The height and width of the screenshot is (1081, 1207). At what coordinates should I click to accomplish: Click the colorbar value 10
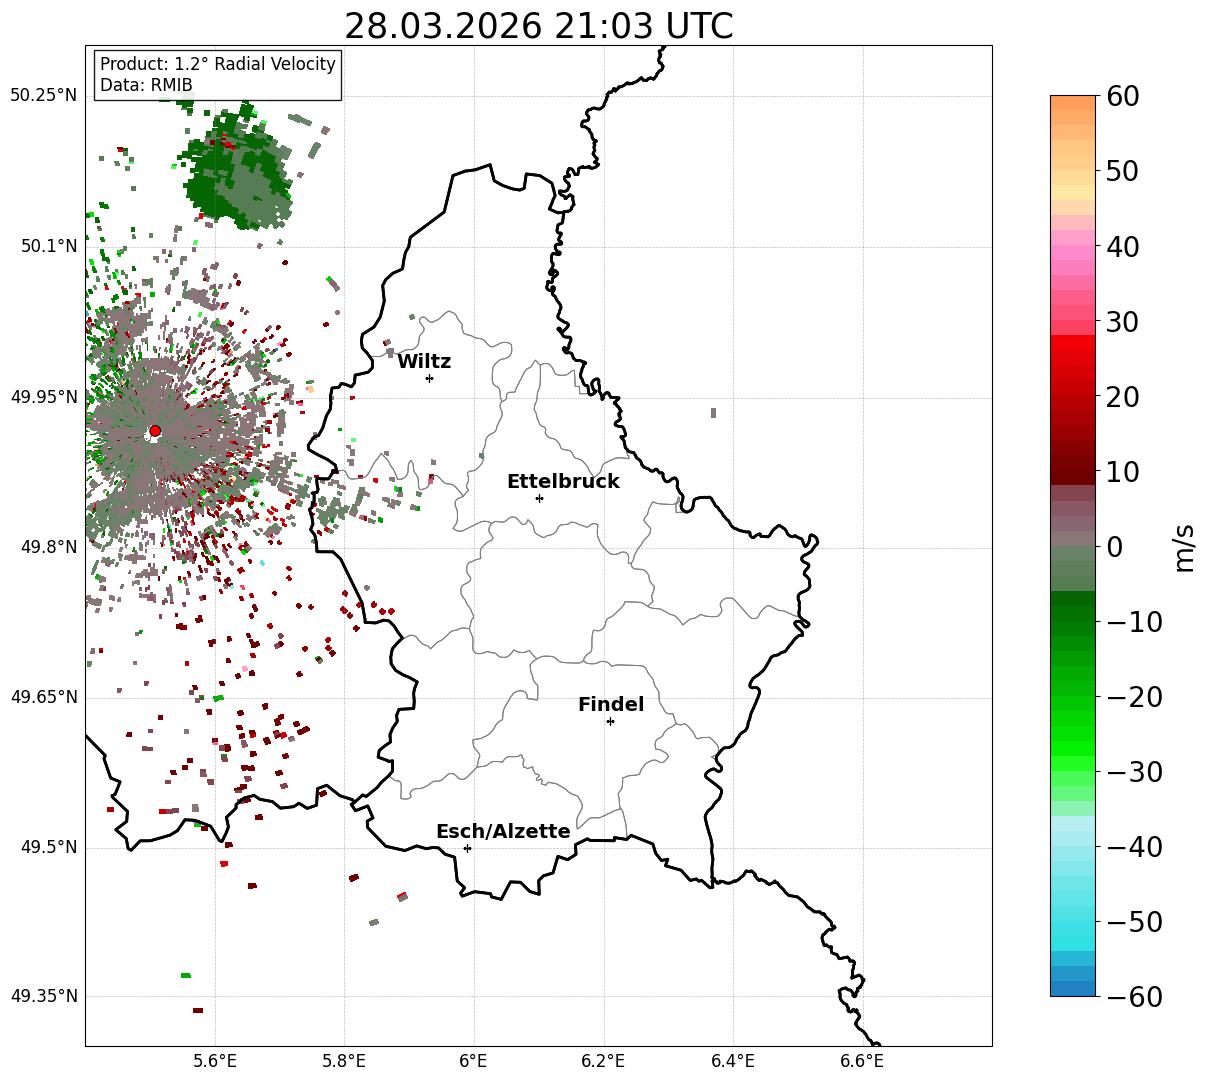point(1121,472)
